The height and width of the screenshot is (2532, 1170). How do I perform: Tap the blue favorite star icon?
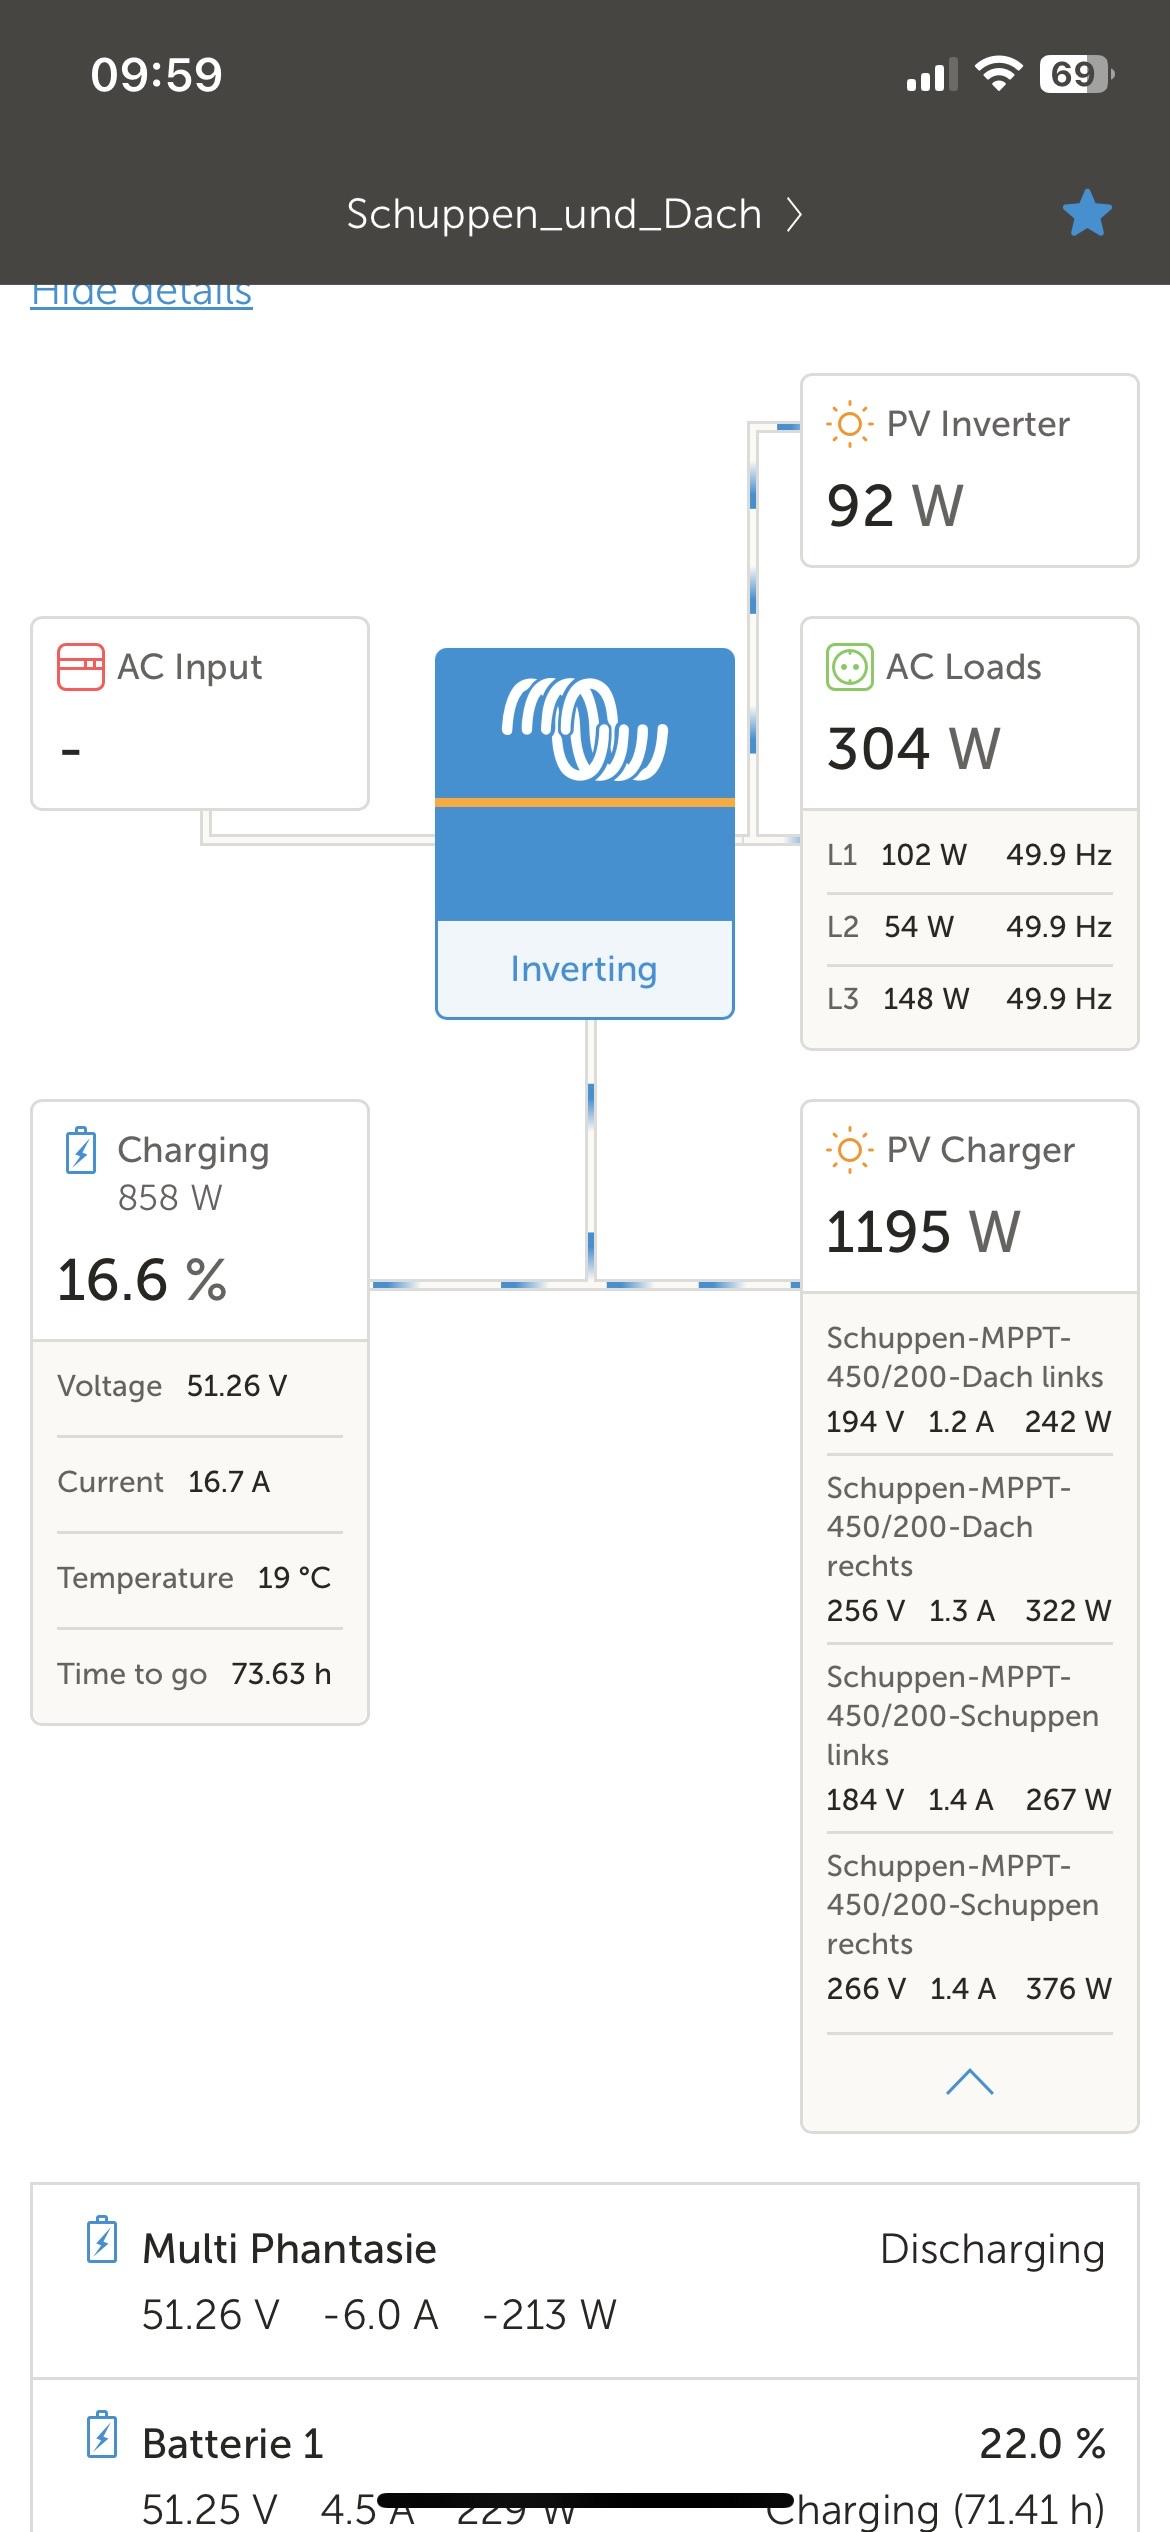coord(1086,213)
